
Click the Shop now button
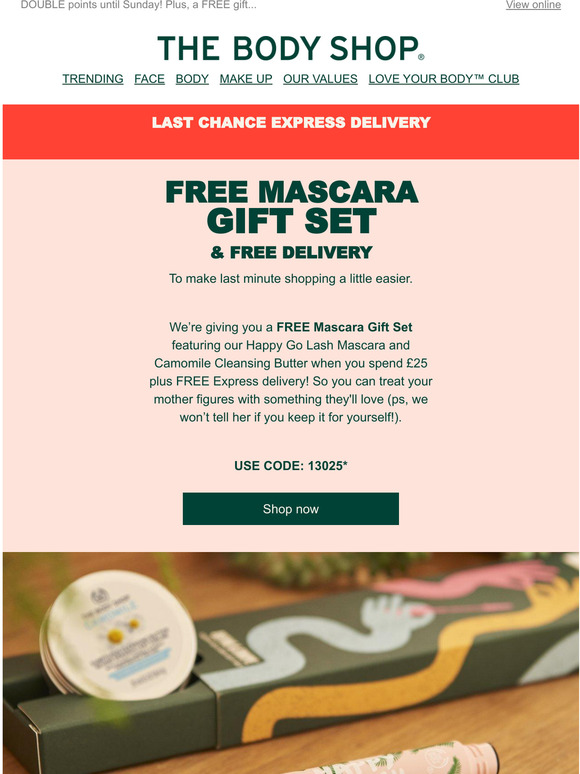(291, 509)
